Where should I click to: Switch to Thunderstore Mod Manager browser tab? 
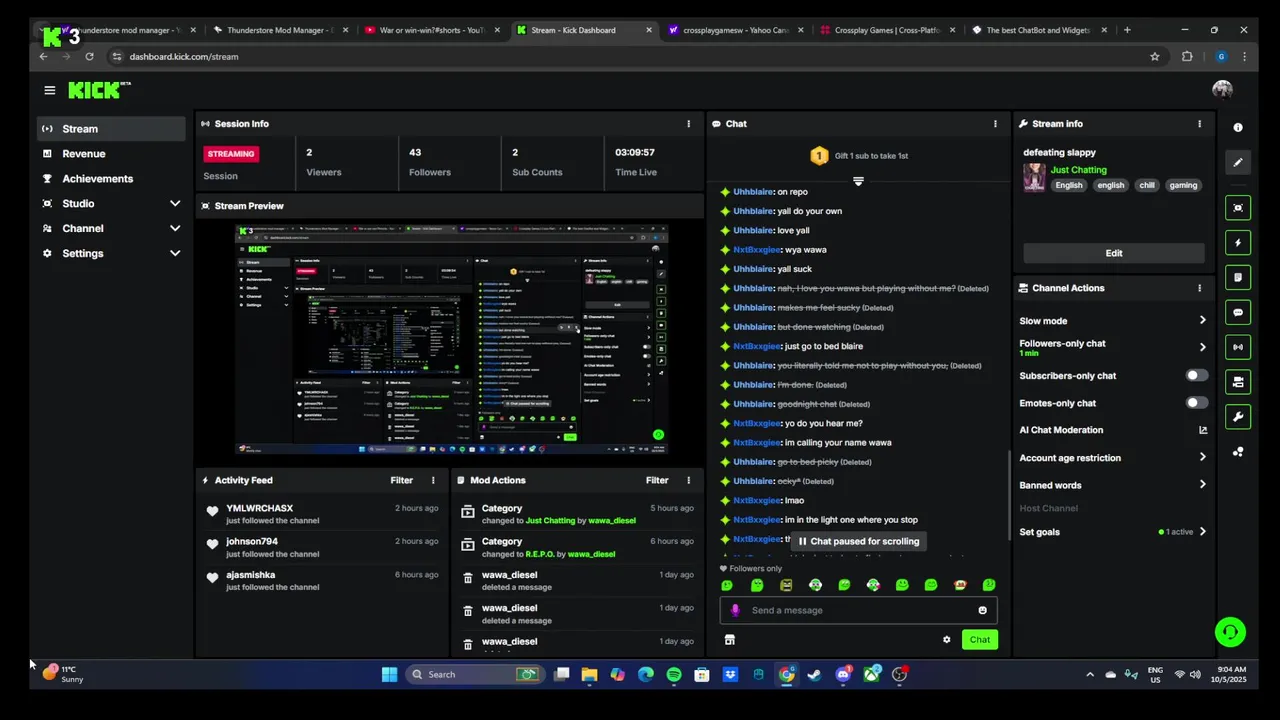click(279, 30)
